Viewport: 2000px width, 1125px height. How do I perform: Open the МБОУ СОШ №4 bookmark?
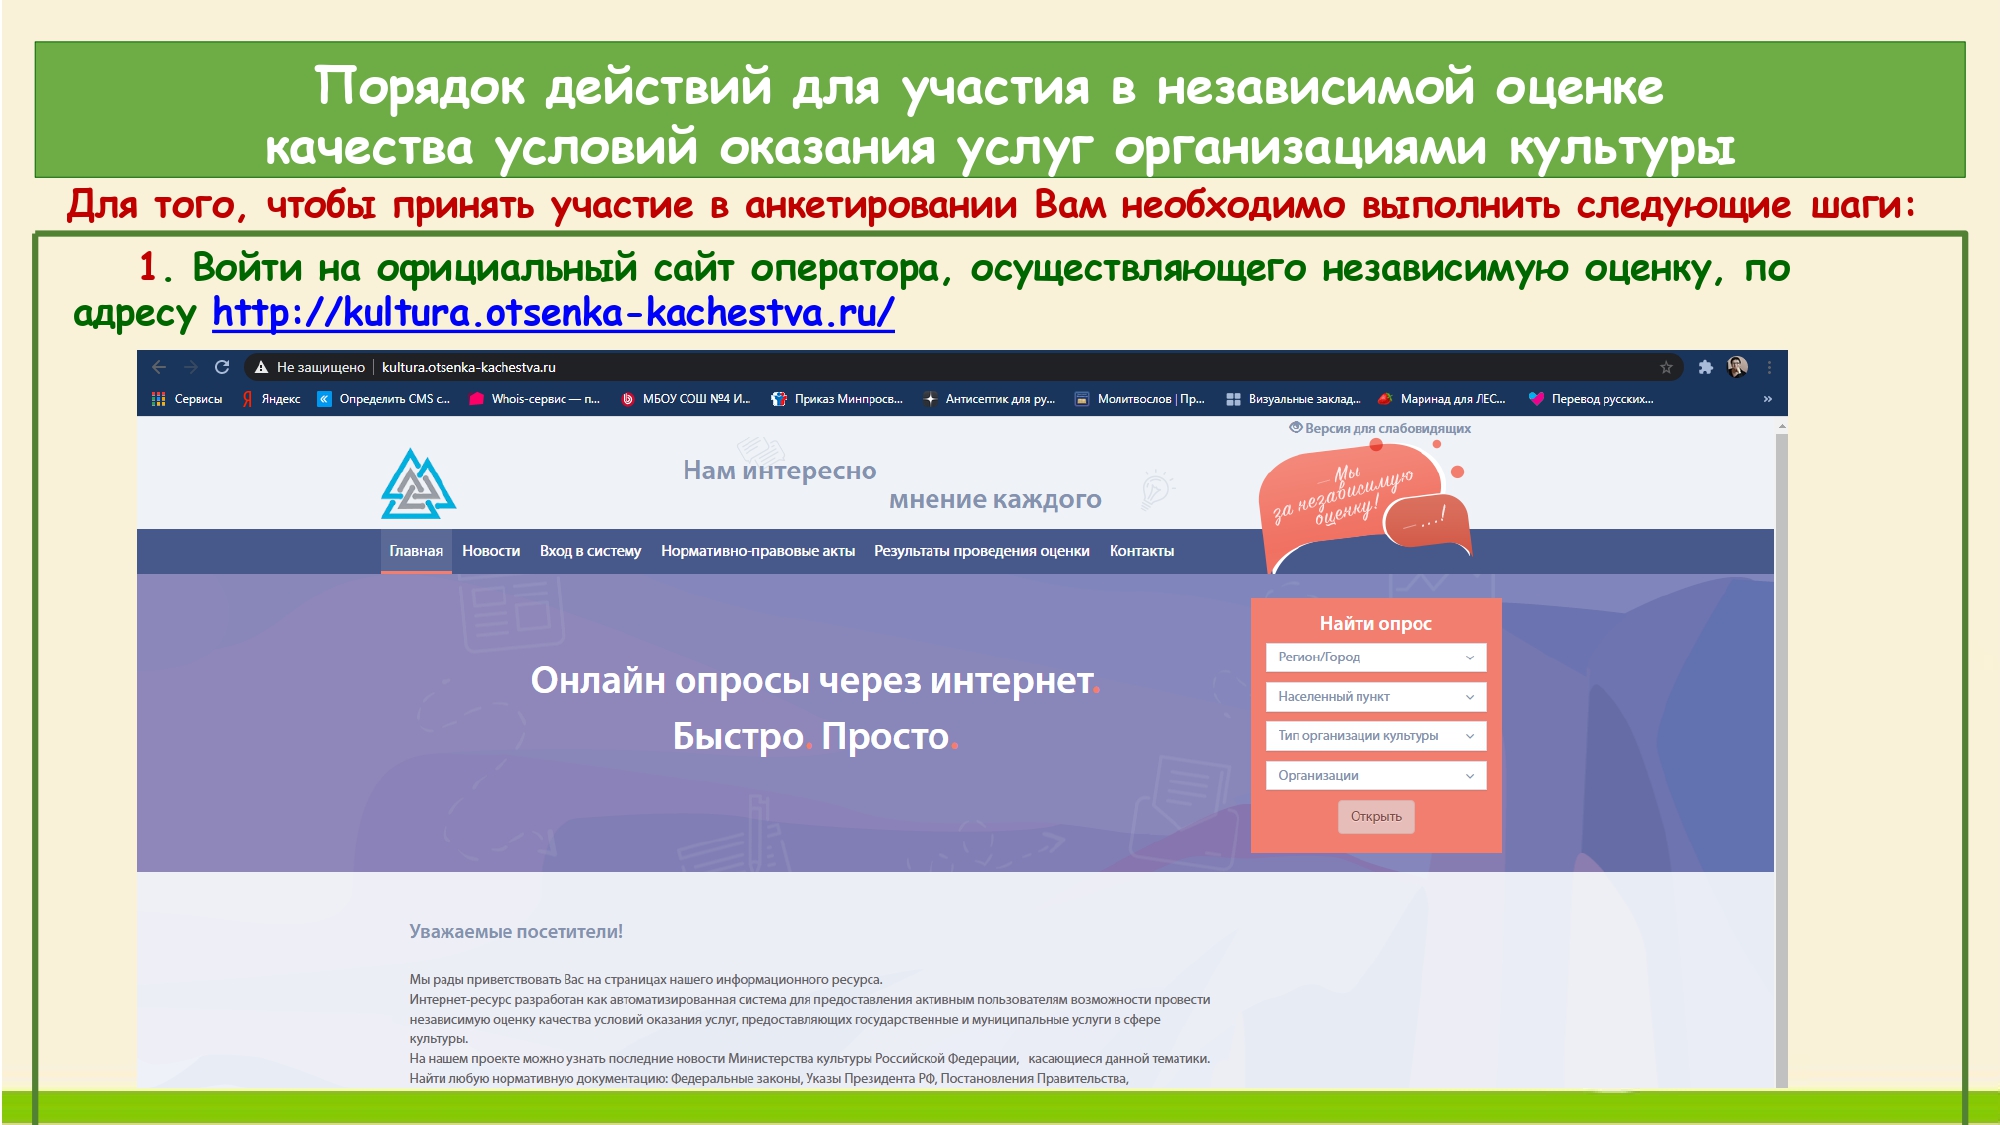pos(686,399)
